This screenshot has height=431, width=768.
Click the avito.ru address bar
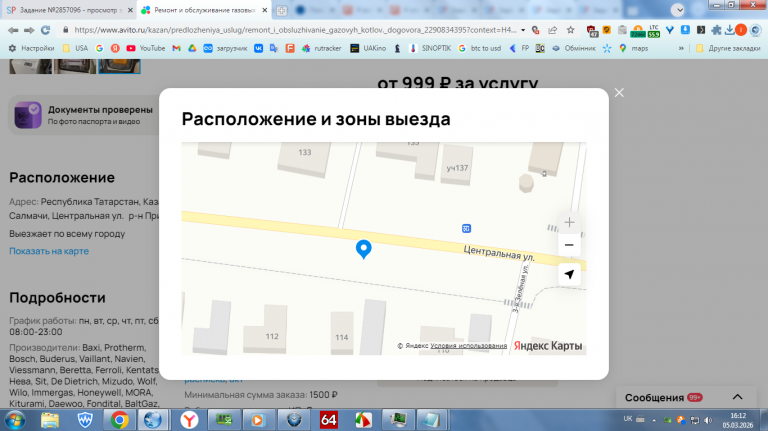click(x=295, y=30)
